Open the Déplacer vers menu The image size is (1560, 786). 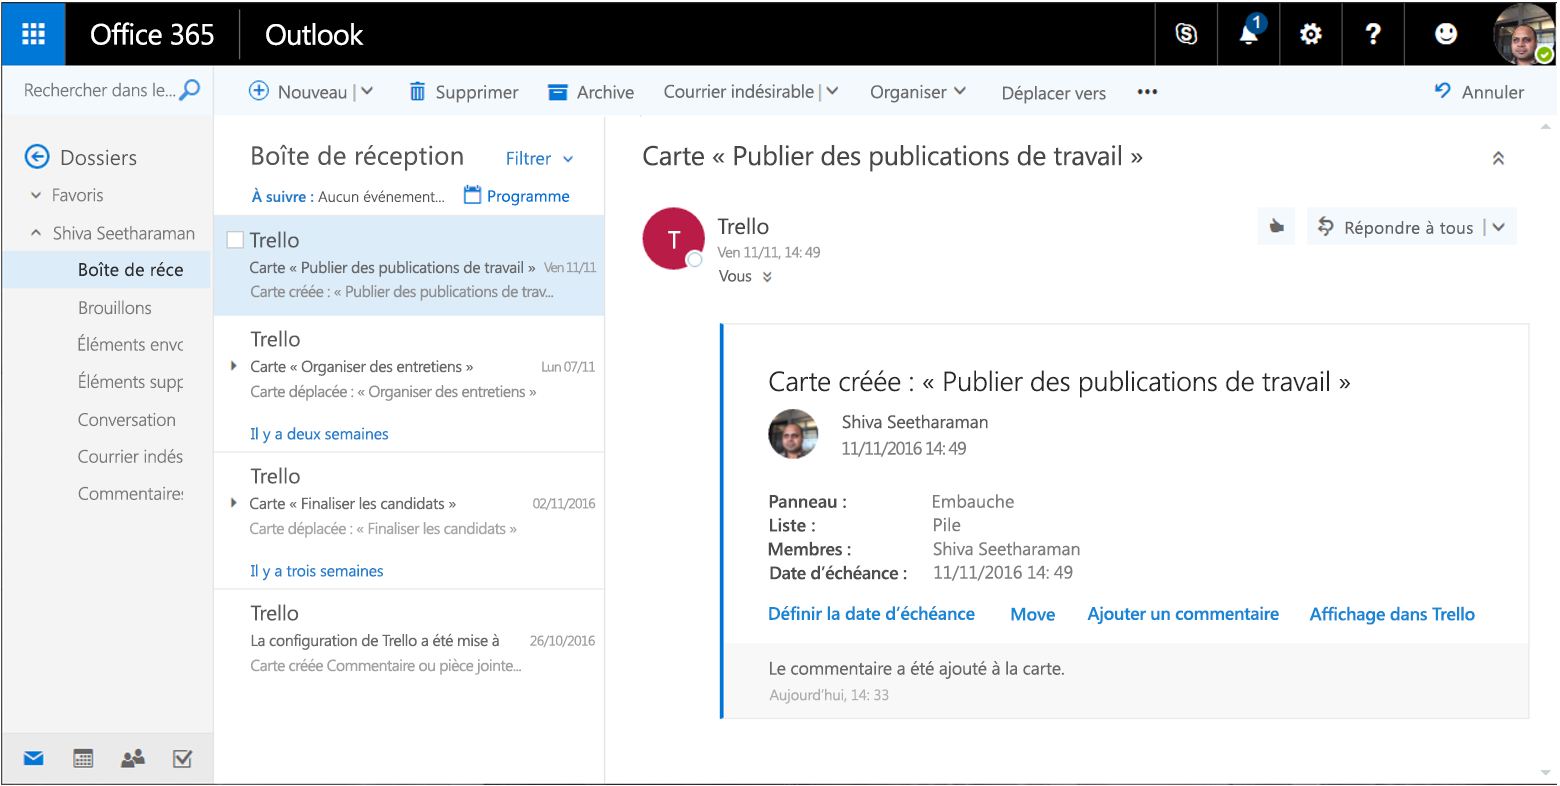(x=1054, y=93)
